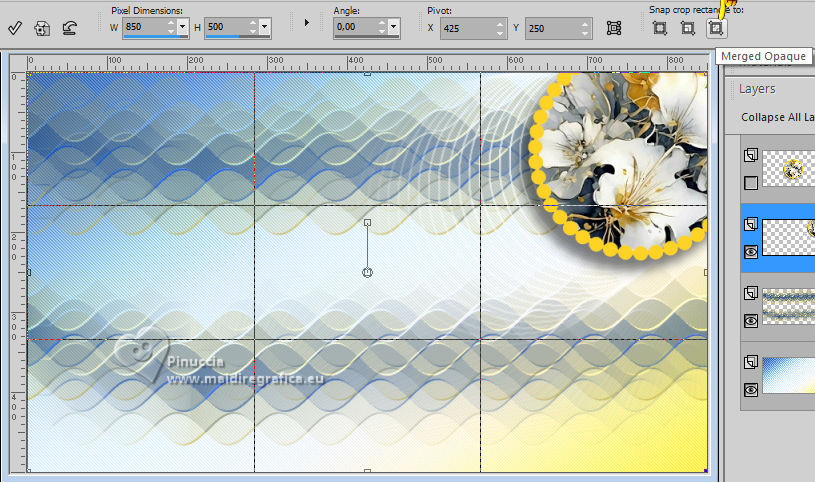Select the wave pattern layer thumbnail

(788, 307)
